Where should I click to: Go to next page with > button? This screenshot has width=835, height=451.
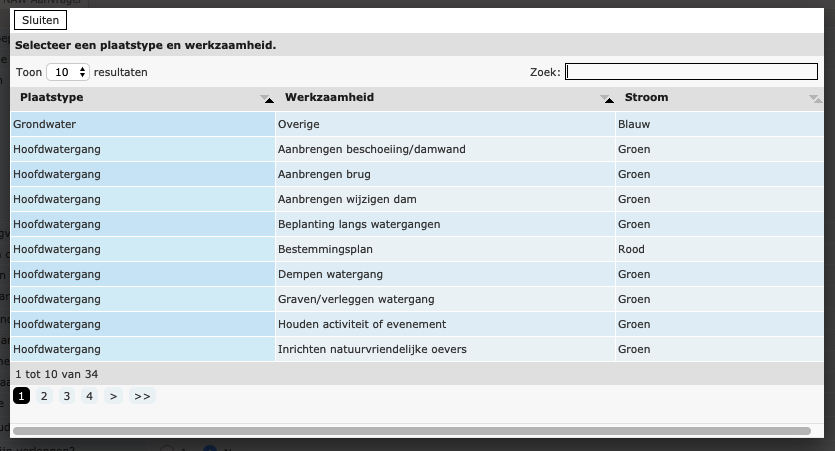[113, 397]
